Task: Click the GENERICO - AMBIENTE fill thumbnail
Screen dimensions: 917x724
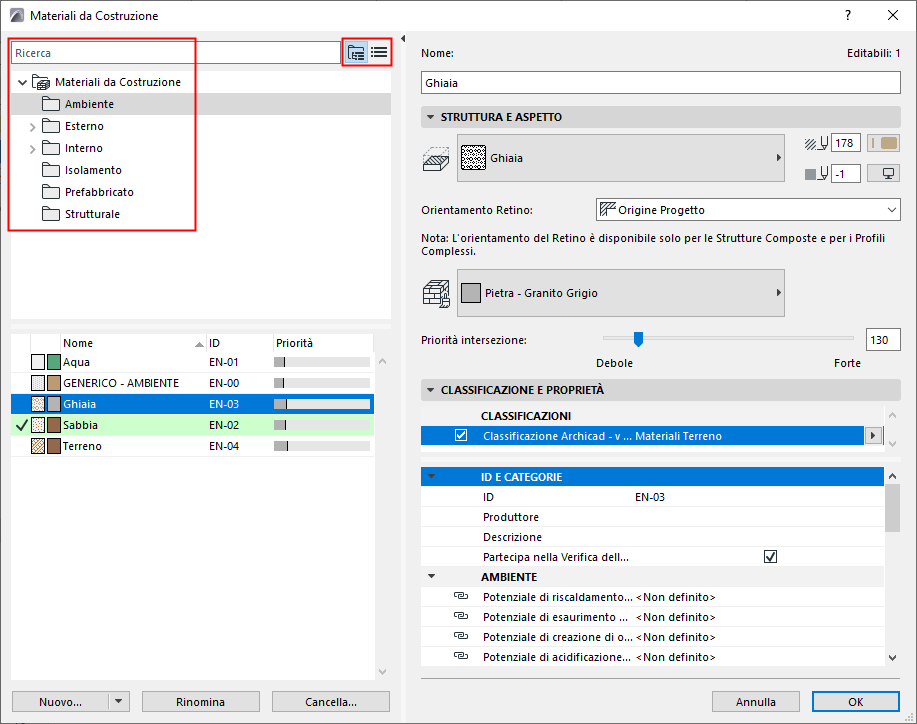Action: pyautogui.click(x=38, y=383)
